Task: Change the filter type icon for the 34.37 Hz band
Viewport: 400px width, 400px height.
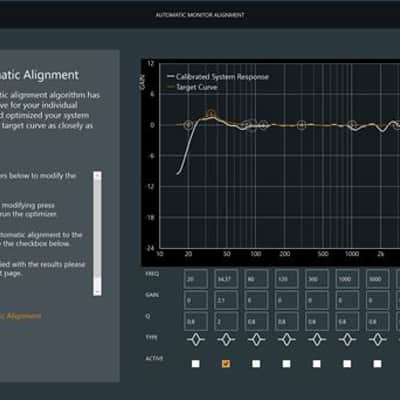Action: coord(226,340)
